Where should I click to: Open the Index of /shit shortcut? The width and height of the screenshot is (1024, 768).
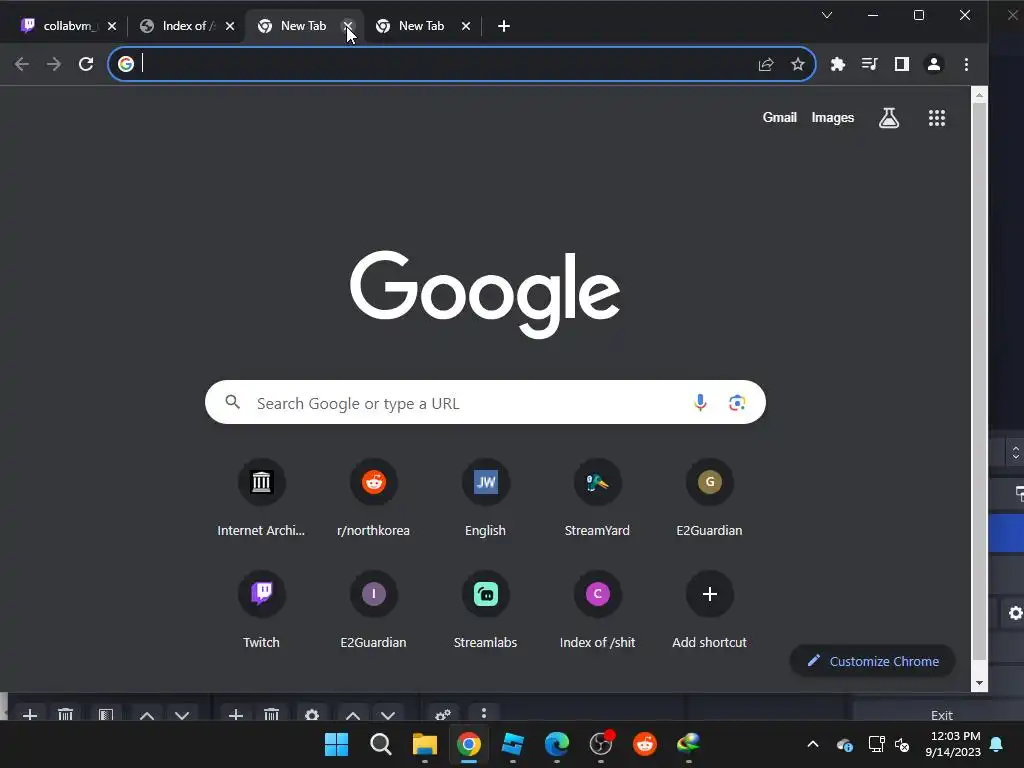click(x=598, y=610)
